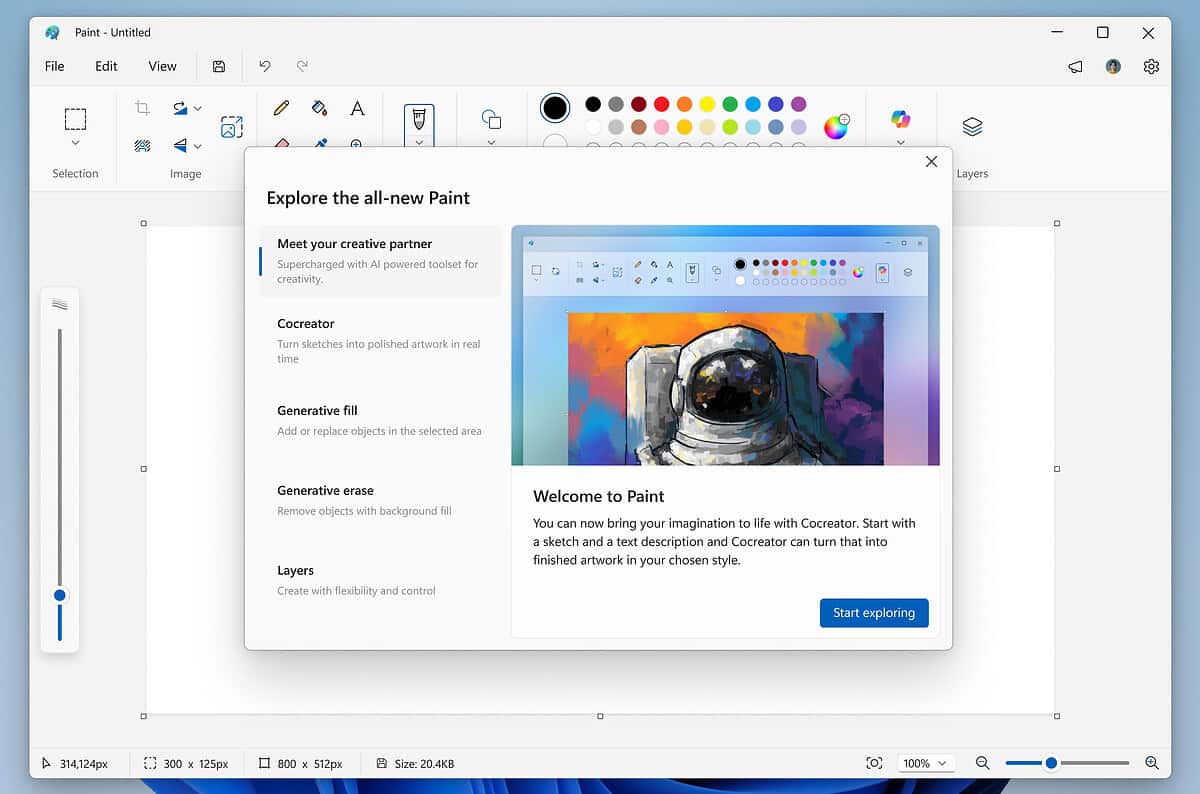This screenshot has width=1200, height=794.
Task: Click the brush stroke icon above the size slider
Action: [x=60, y=305]
